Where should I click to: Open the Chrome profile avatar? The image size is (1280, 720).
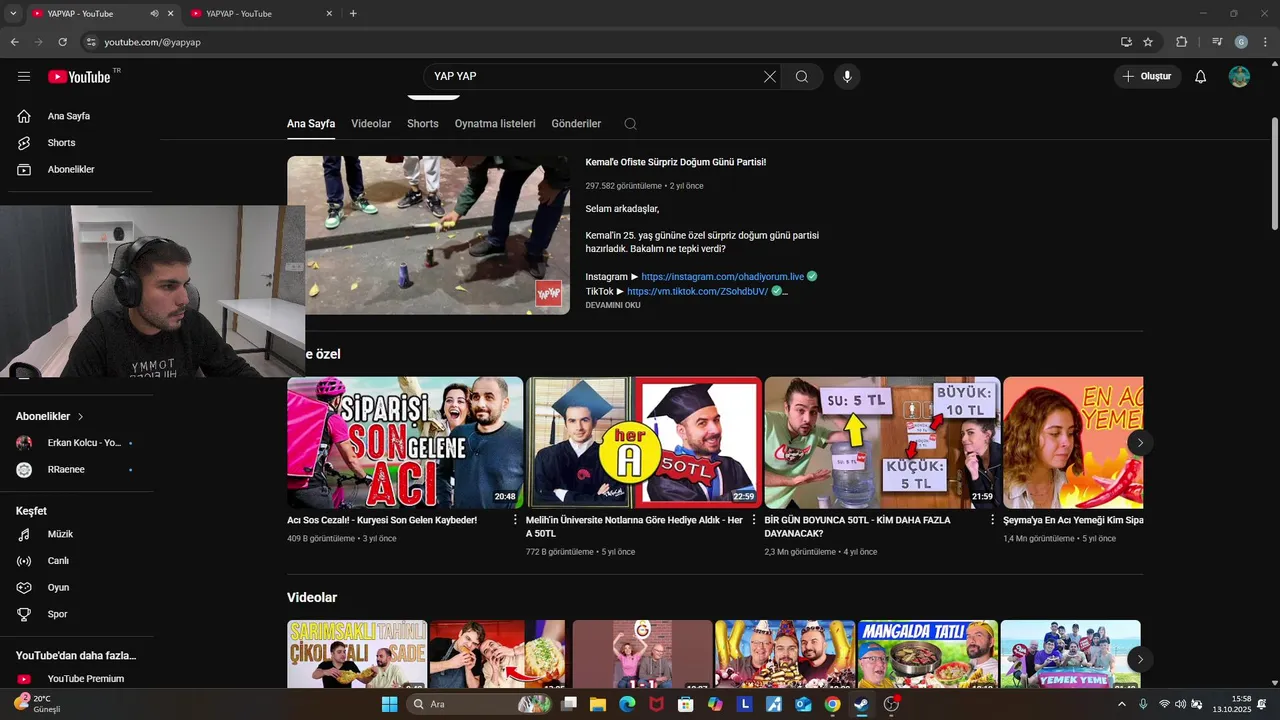pyautogui.click(x=1241, y=42)
